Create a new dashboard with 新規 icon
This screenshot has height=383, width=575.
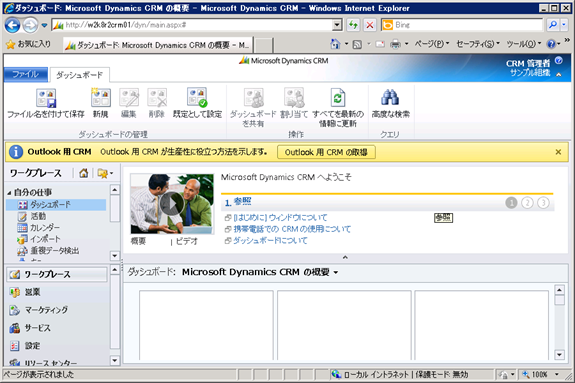click(x=100, y=98)
